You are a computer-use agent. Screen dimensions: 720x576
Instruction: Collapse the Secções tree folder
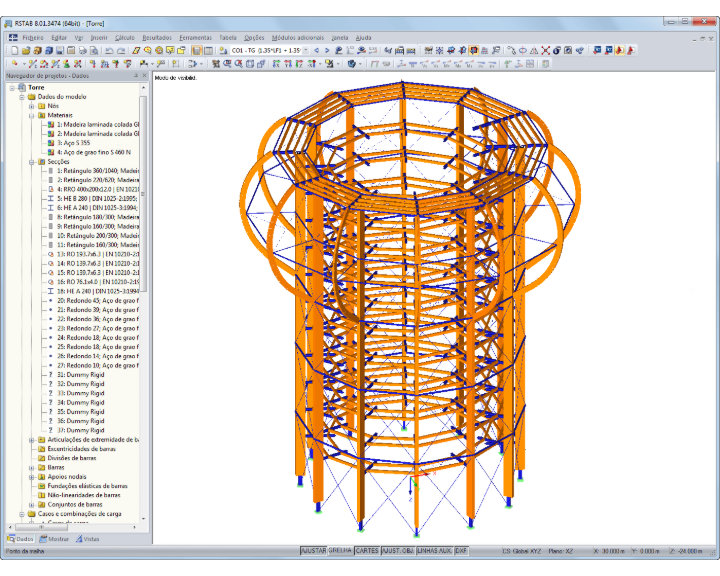tap(32, 162)
